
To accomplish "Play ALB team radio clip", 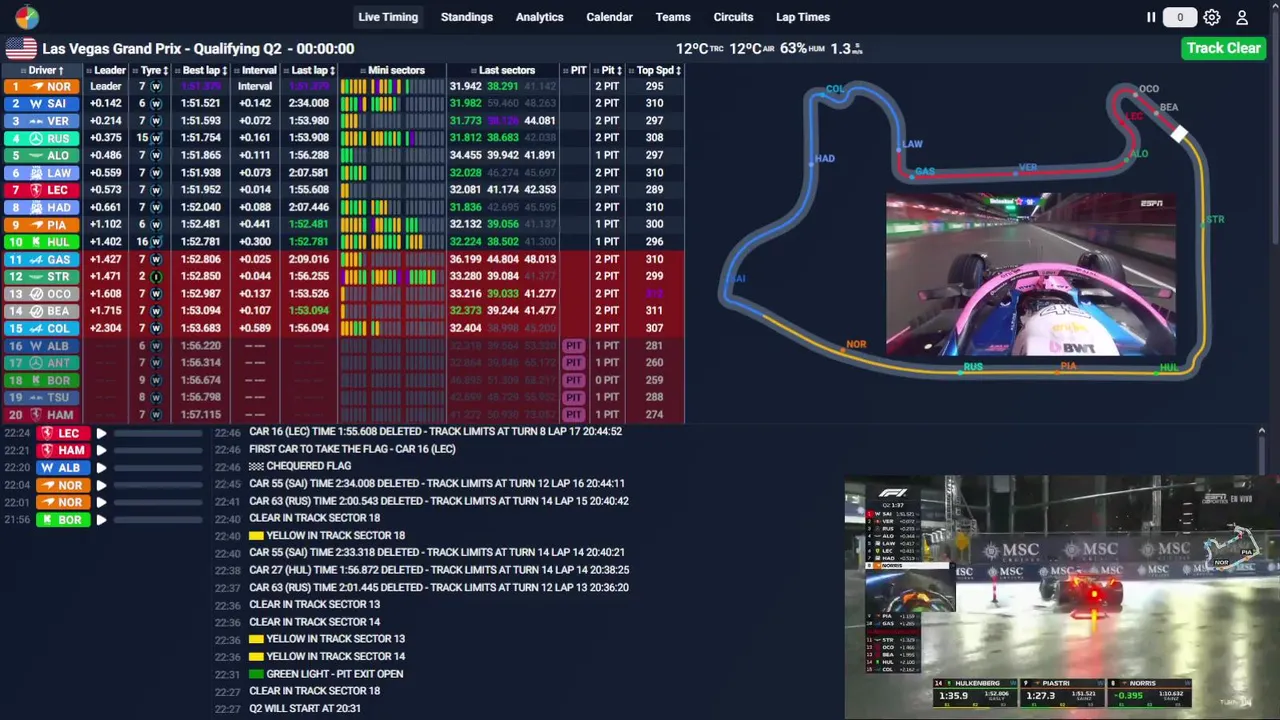I will (x=101, y=468).
